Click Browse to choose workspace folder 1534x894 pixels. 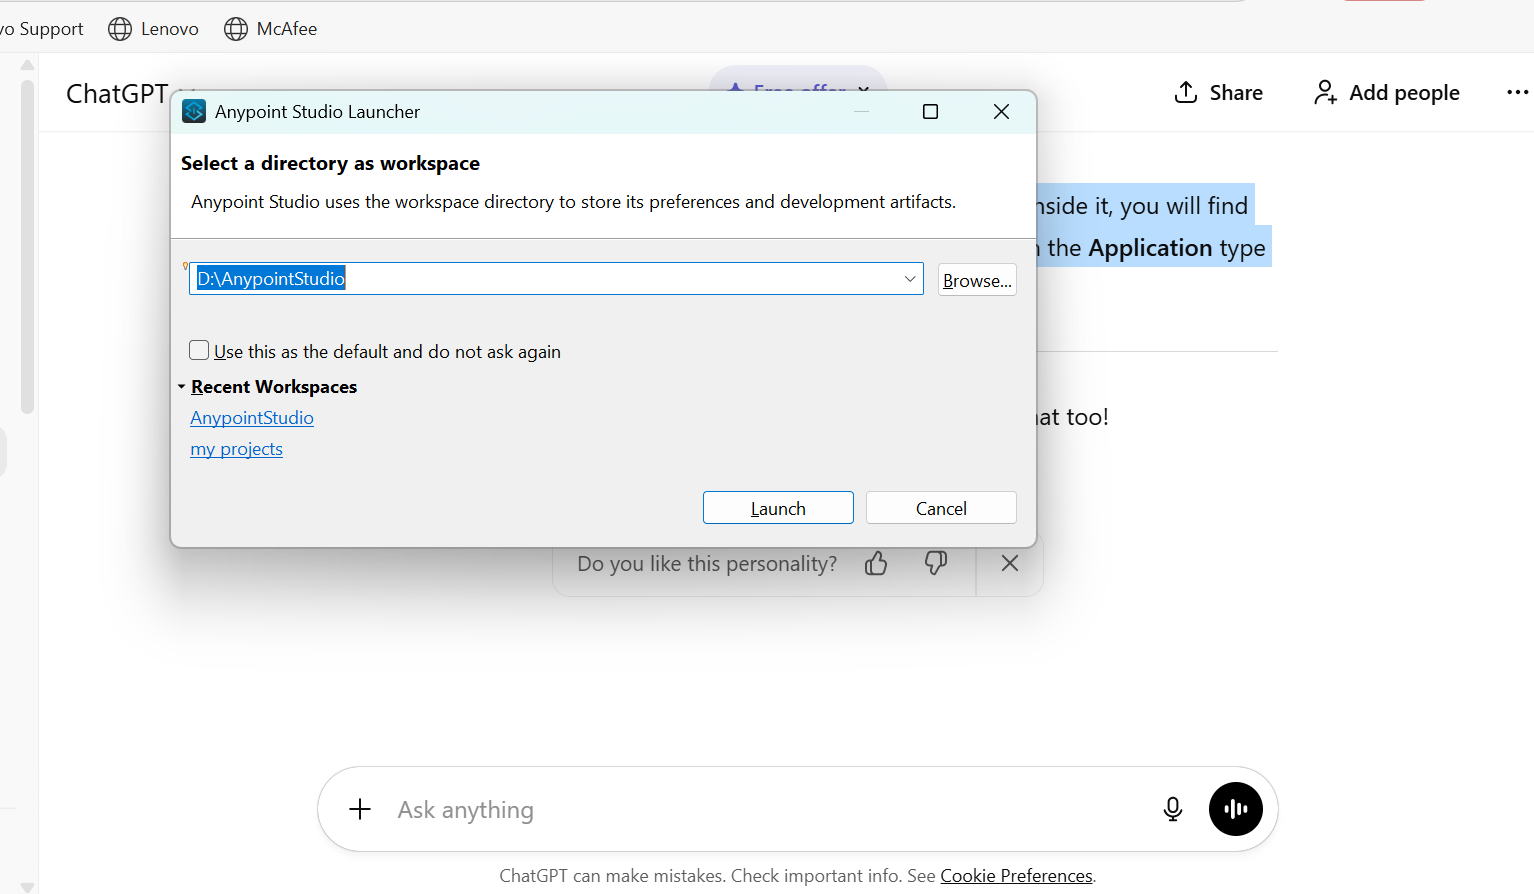tap(977, 280)
